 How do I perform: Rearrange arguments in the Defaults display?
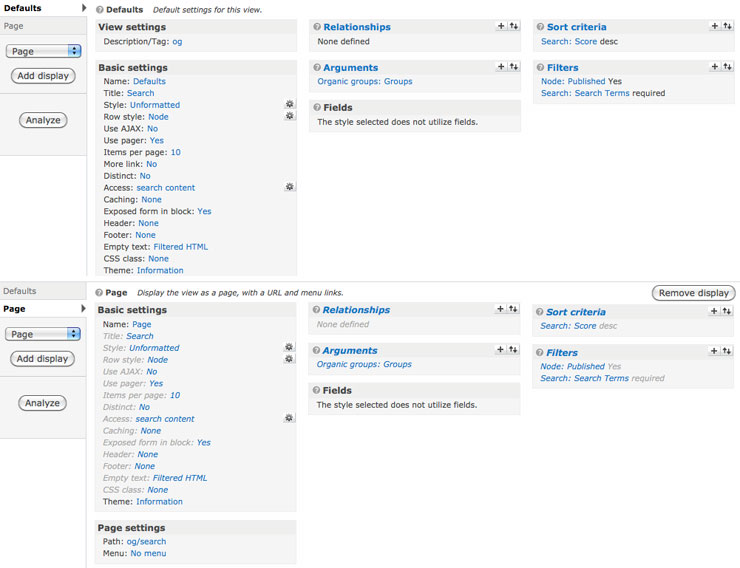pyautogui.click(x=513, y=67)
